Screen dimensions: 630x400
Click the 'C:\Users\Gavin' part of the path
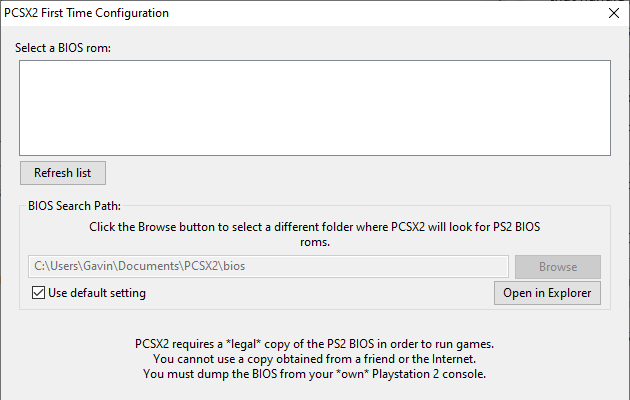(76, 267)
